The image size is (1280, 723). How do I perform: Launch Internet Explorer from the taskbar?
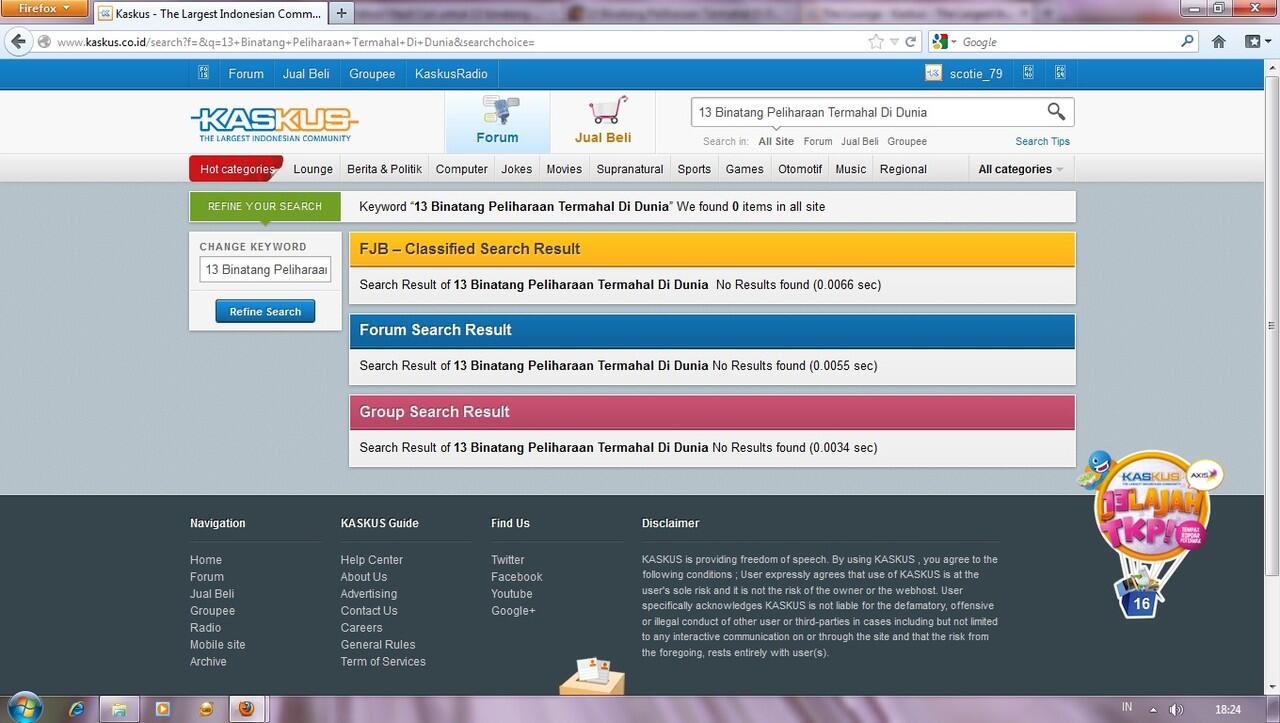[x=76, y=709]
